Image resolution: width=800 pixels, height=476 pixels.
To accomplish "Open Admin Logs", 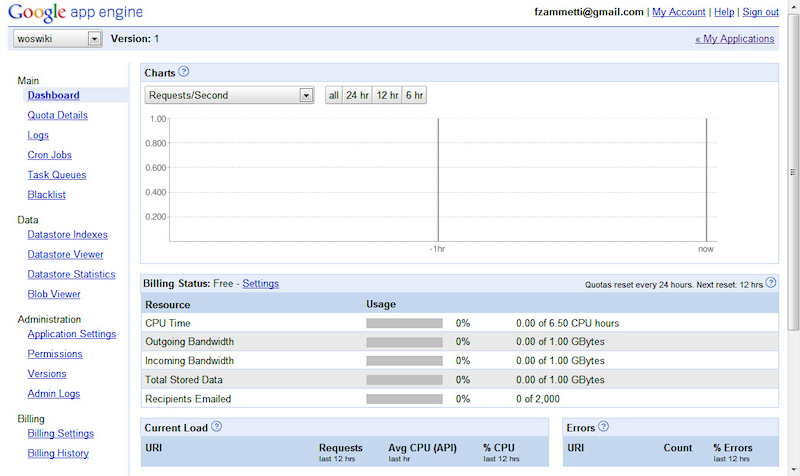I will coord(54,394).
